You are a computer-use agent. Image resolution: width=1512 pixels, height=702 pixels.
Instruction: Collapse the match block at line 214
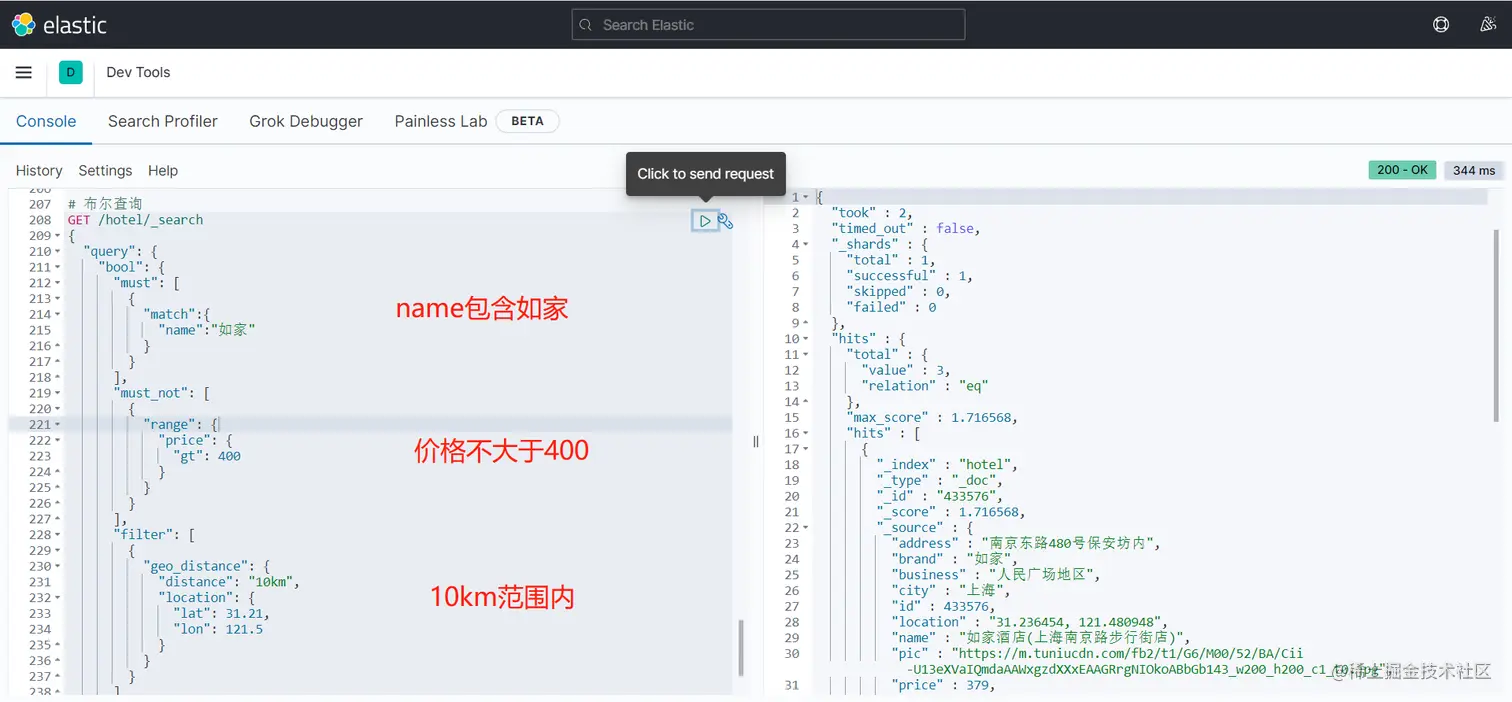coord(58,315)
